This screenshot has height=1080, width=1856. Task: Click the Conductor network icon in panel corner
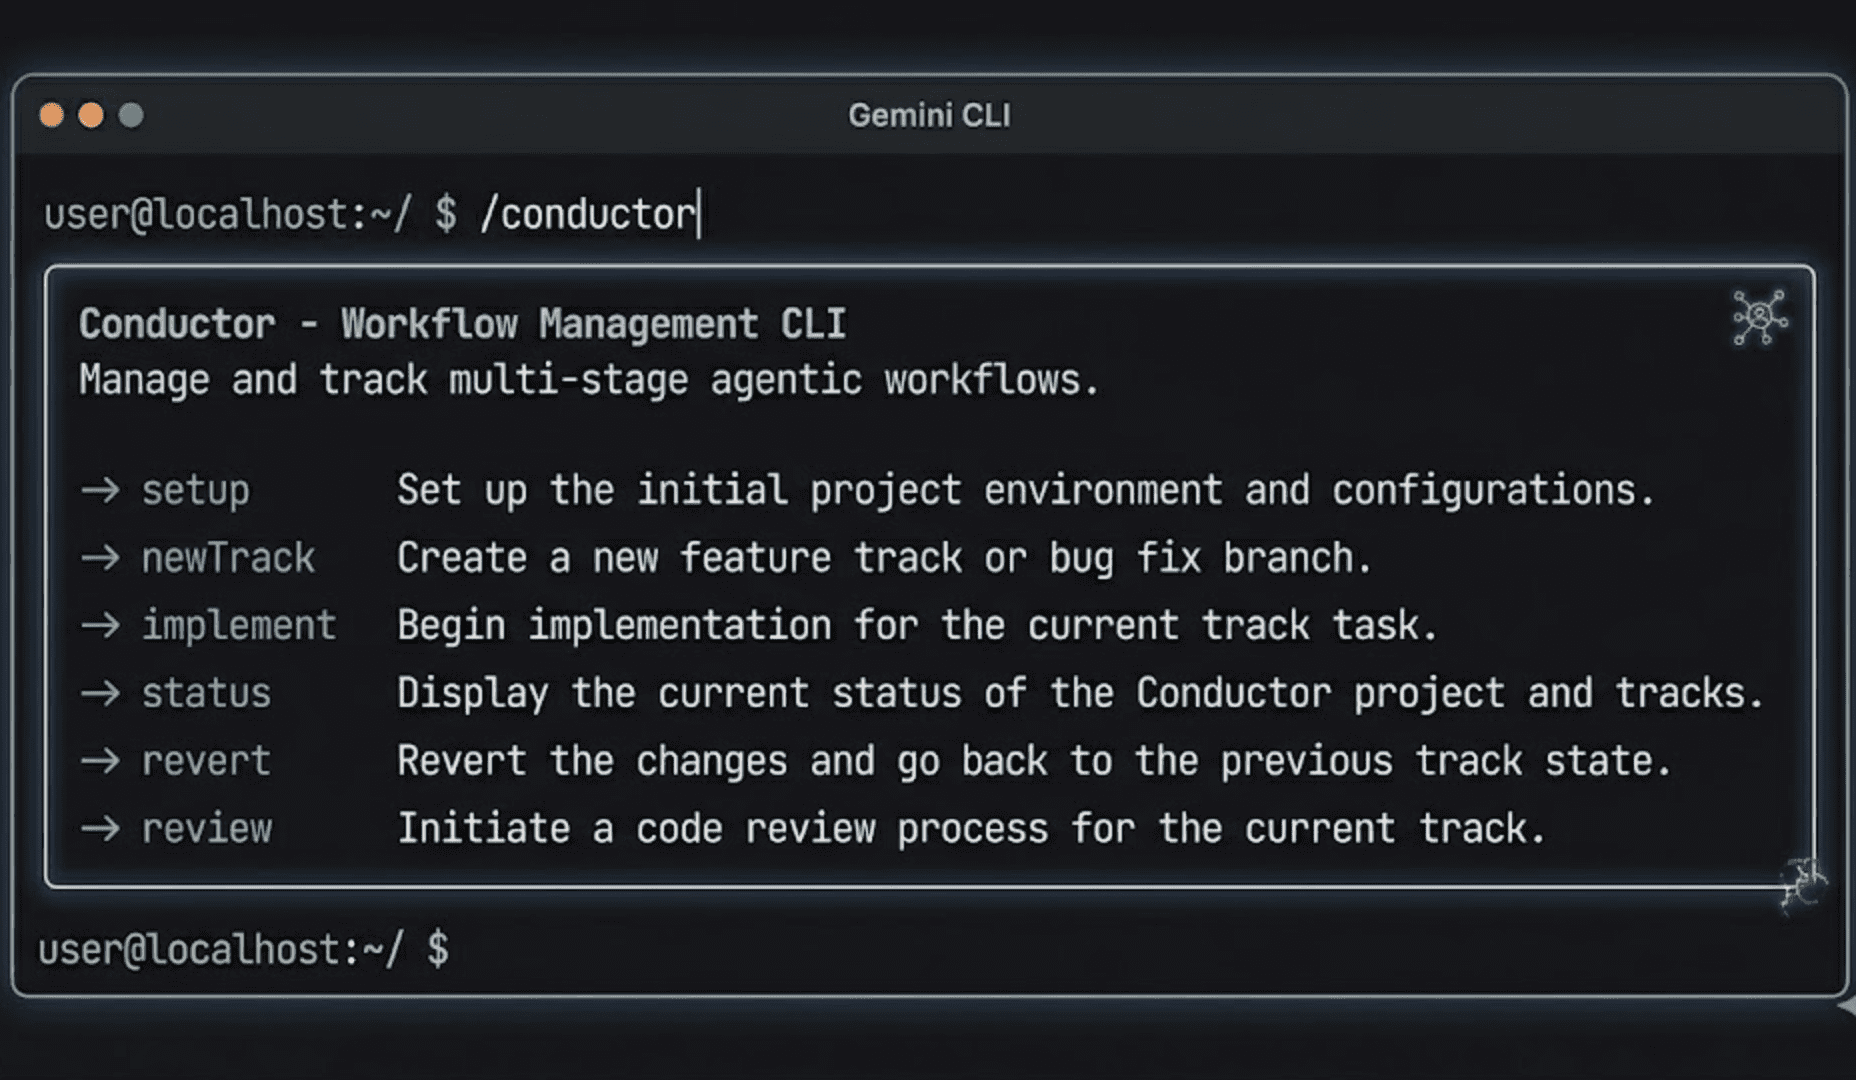coord(1760,318)
